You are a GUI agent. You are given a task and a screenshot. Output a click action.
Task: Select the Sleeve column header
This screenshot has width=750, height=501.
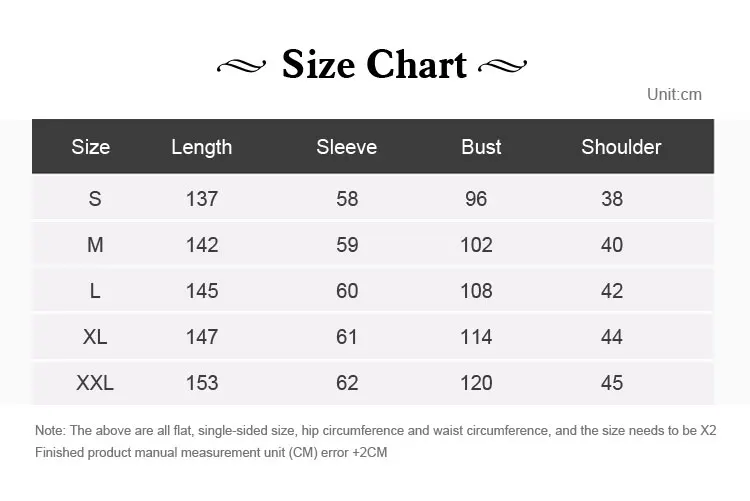[x=346, y=147]
